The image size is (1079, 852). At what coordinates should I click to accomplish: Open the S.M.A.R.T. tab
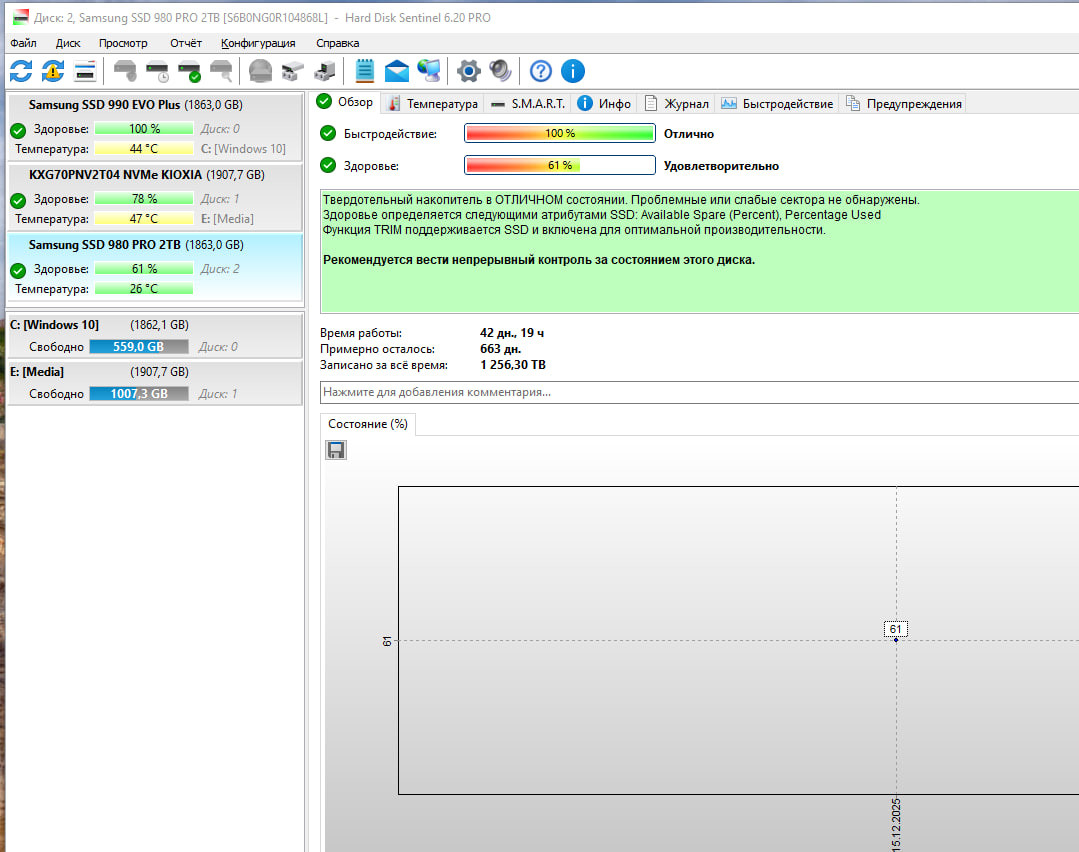528,103
